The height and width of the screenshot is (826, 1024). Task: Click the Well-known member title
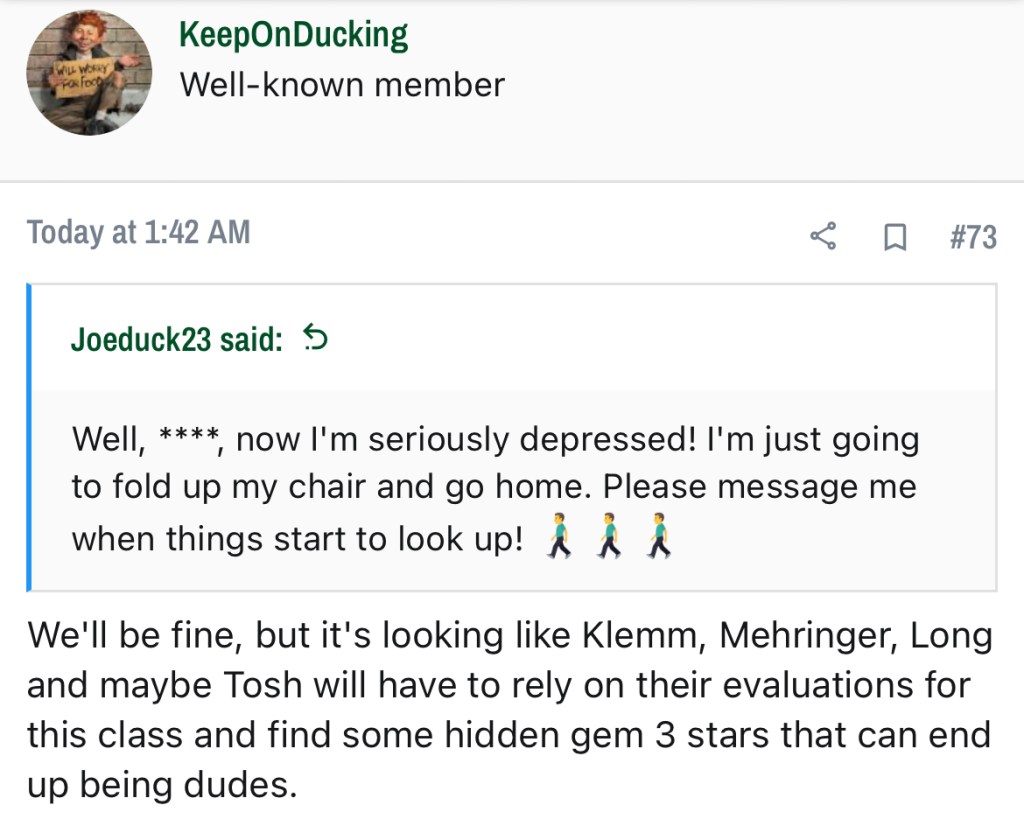pos(342,85)
